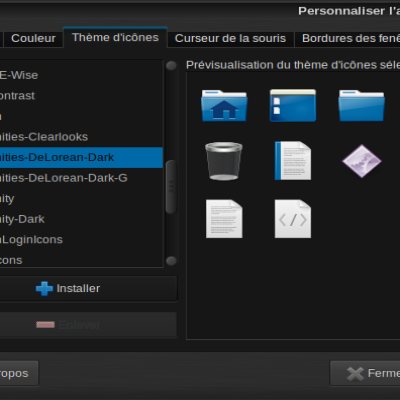The width and height of the screenshot is (400, 400).
Task: Switch to the Couleur tab
Action: coord(33,38)
